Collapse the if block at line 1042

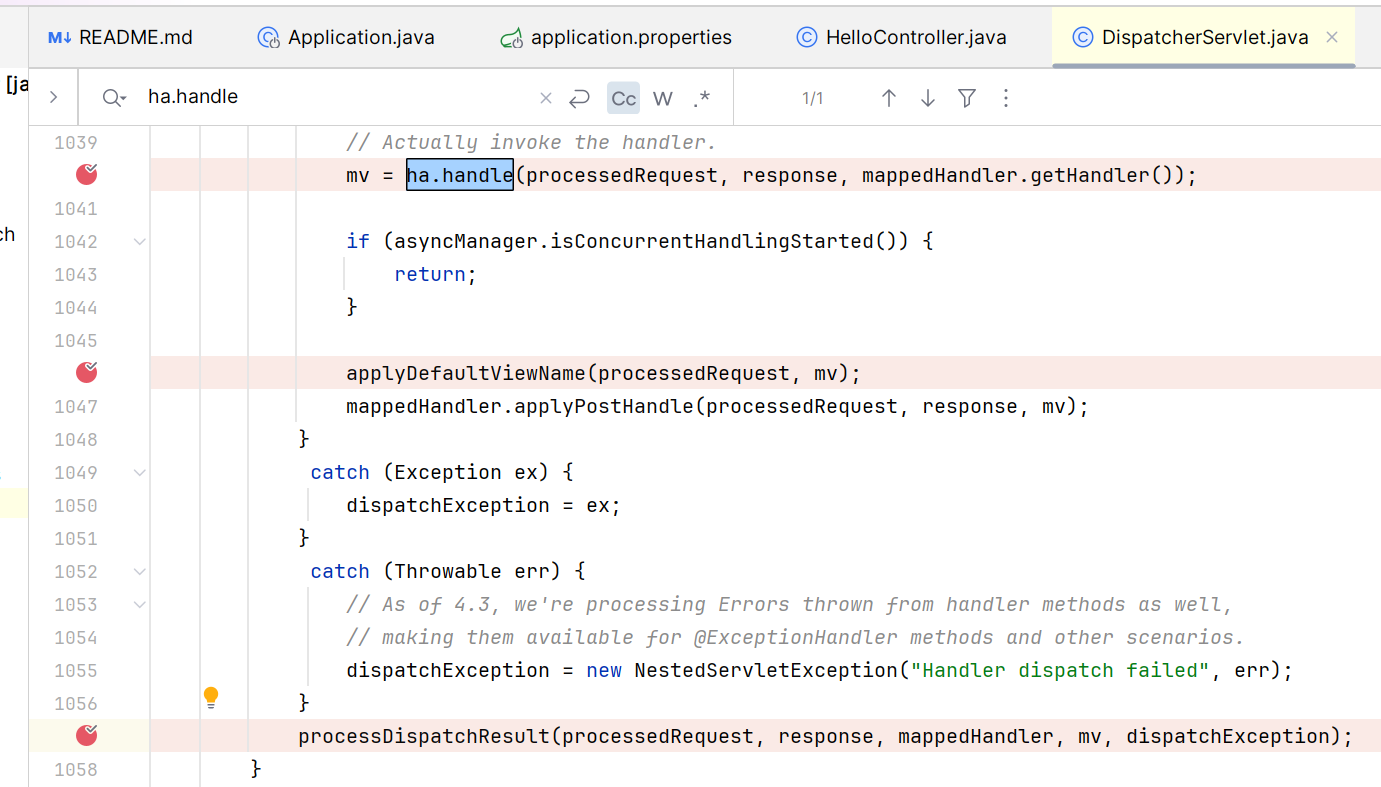(139, 241)
